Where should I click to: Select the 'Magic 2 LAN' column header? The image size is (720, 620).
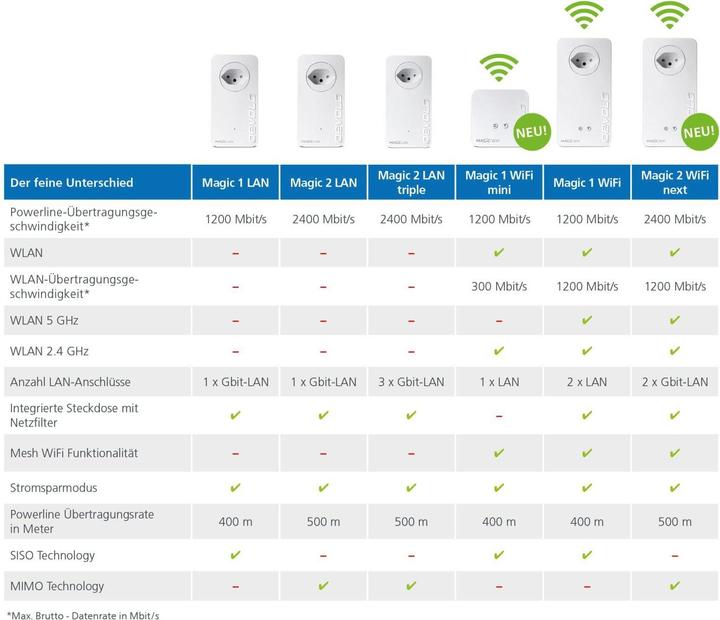tap(323, 182)
